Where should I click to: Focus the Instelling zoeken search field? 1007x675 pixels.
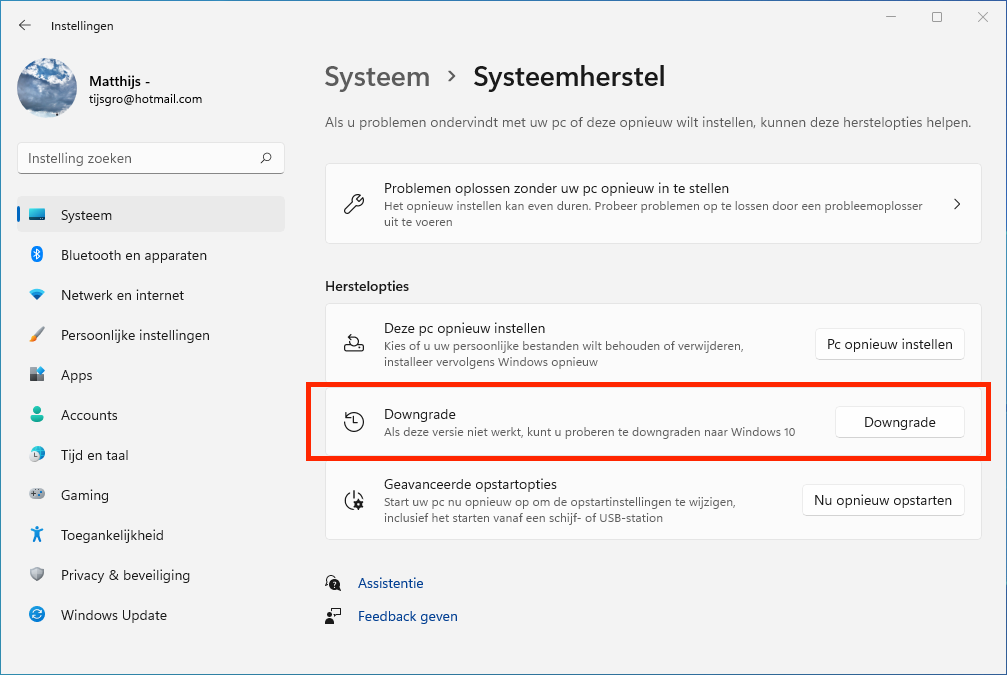140,158
